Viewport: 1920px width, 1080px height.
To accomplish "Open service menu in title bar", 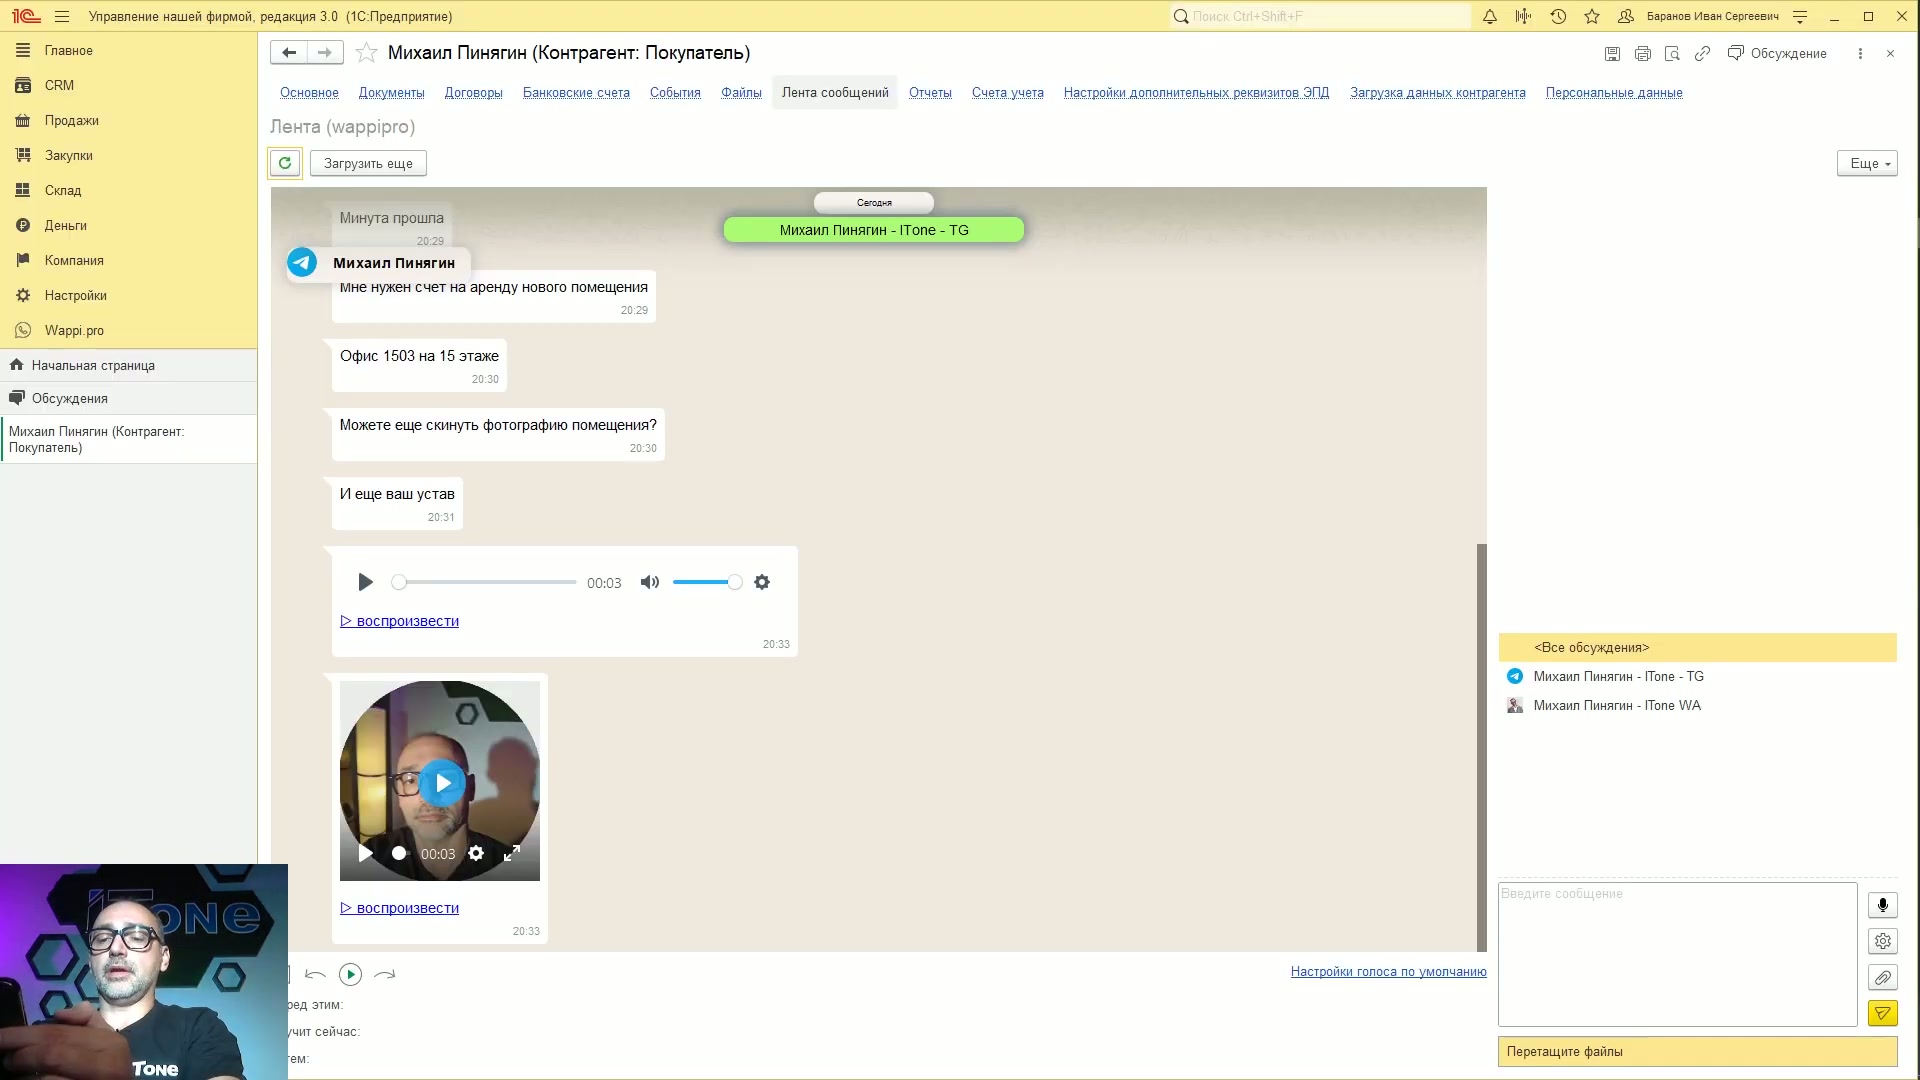I will 1800,16.
